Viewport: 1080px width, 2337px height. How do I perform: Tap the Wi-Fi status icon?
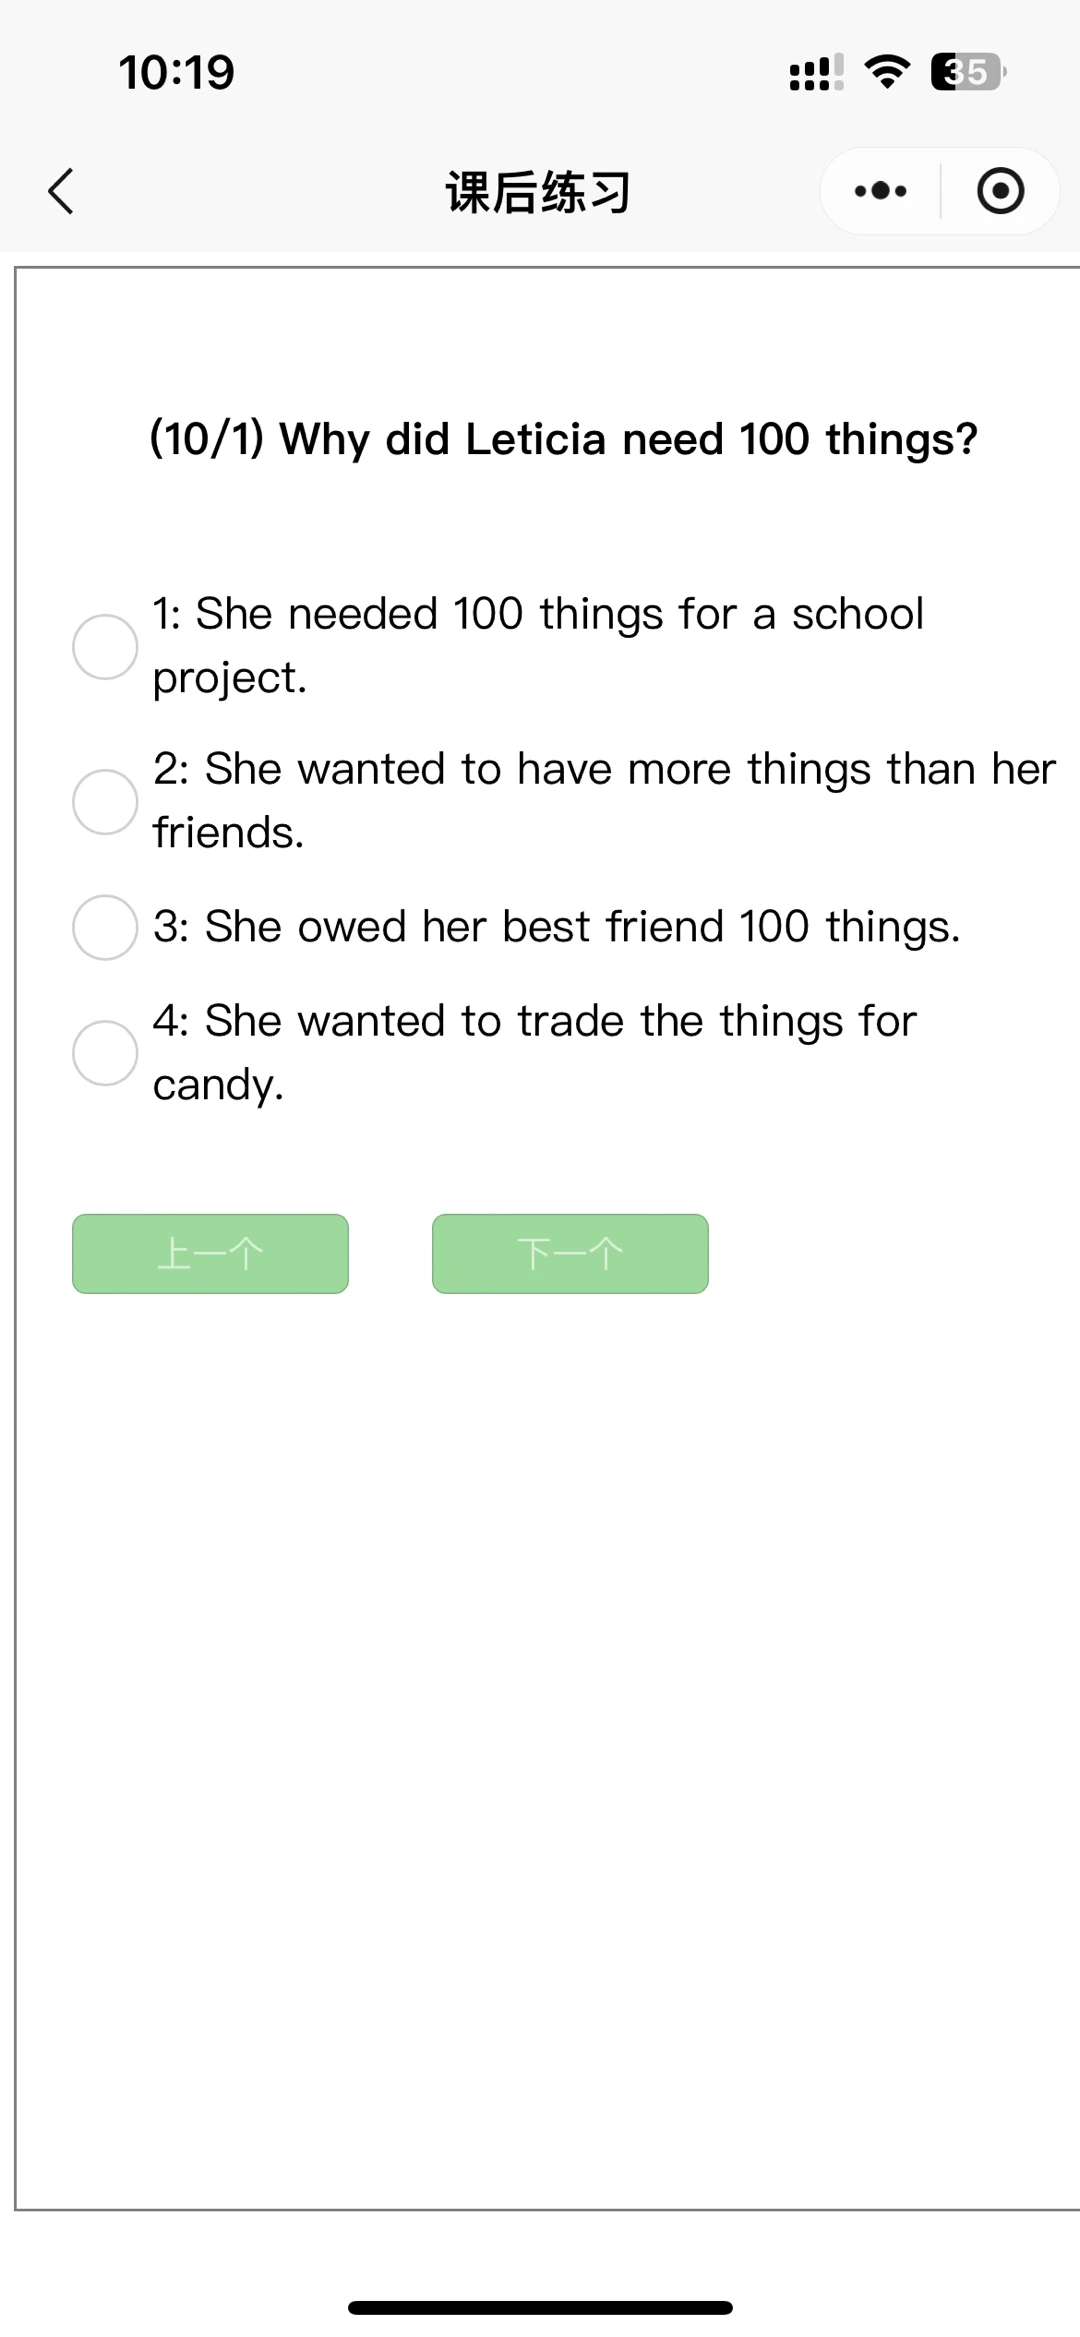click(x=887, y=72)
